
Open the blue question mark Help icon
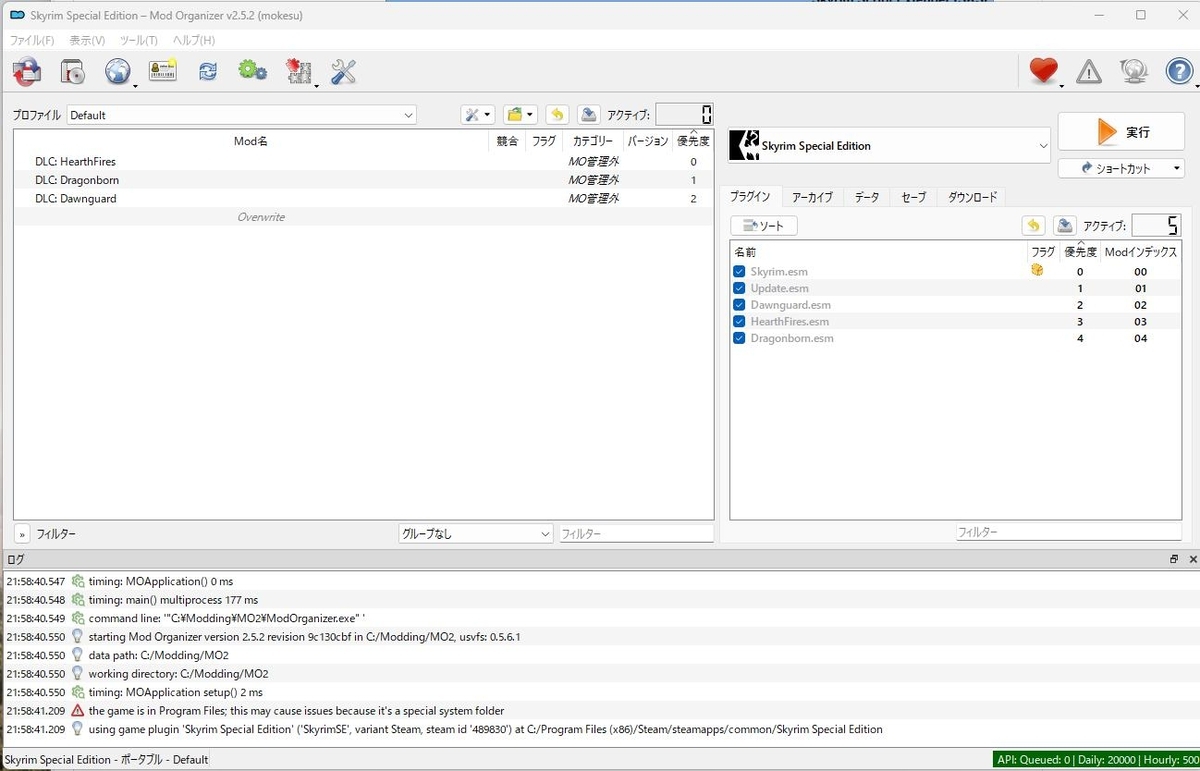point(1180,71)
